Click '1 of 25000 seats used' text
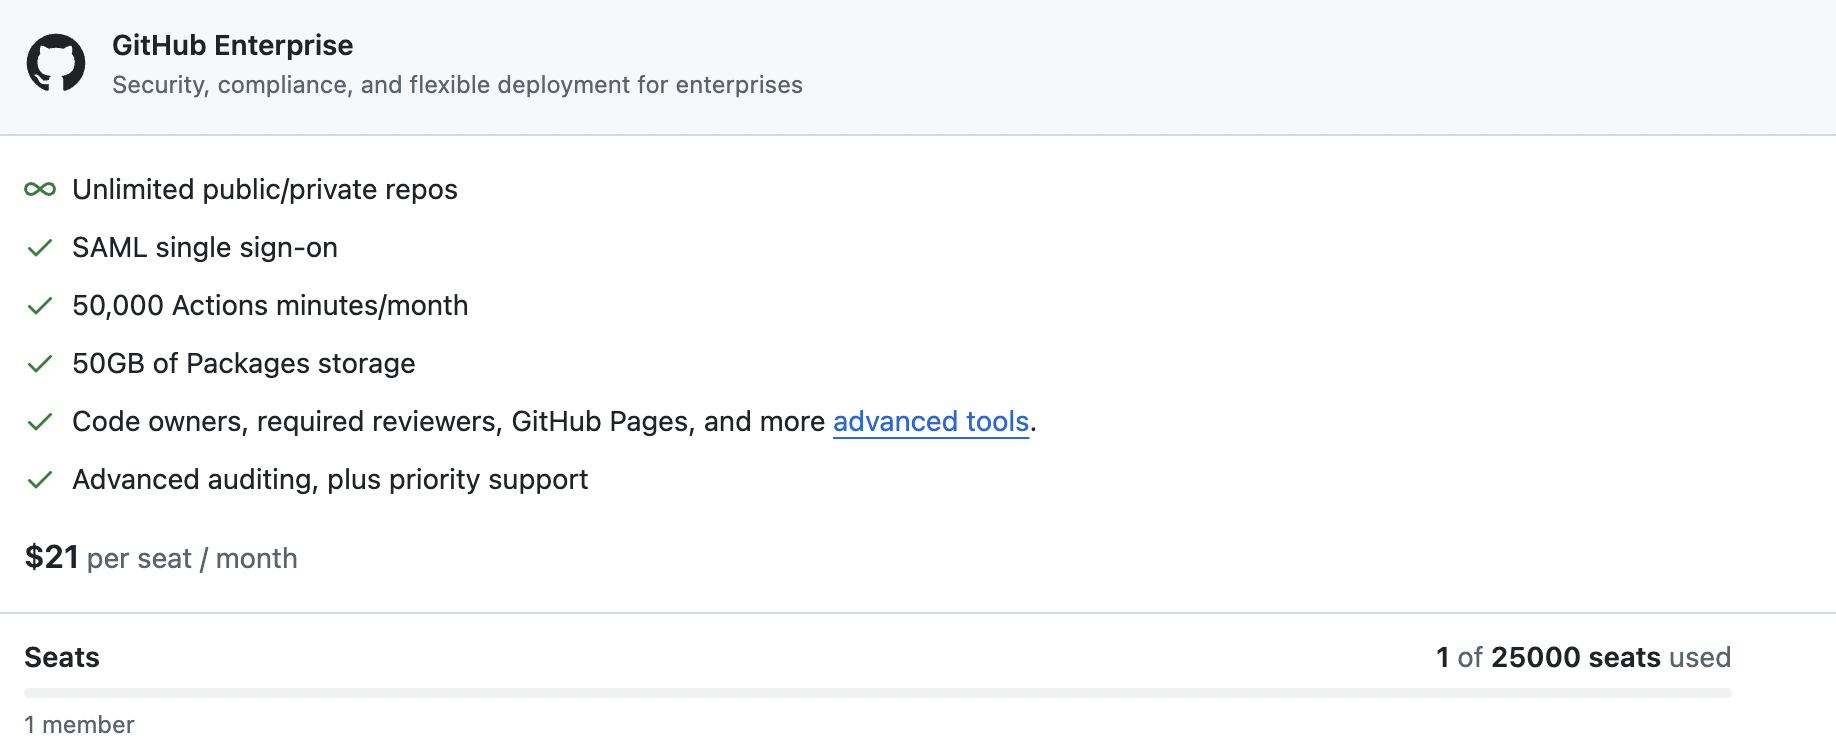 1583,657
